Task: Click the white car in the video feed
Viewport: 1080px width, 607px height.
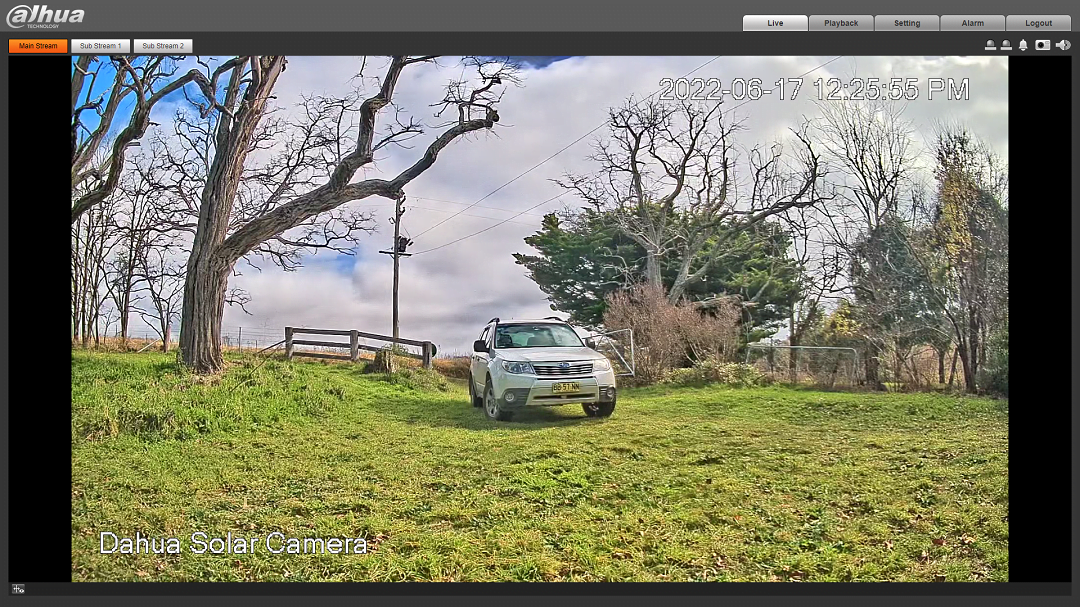Action: click(541, 368)
